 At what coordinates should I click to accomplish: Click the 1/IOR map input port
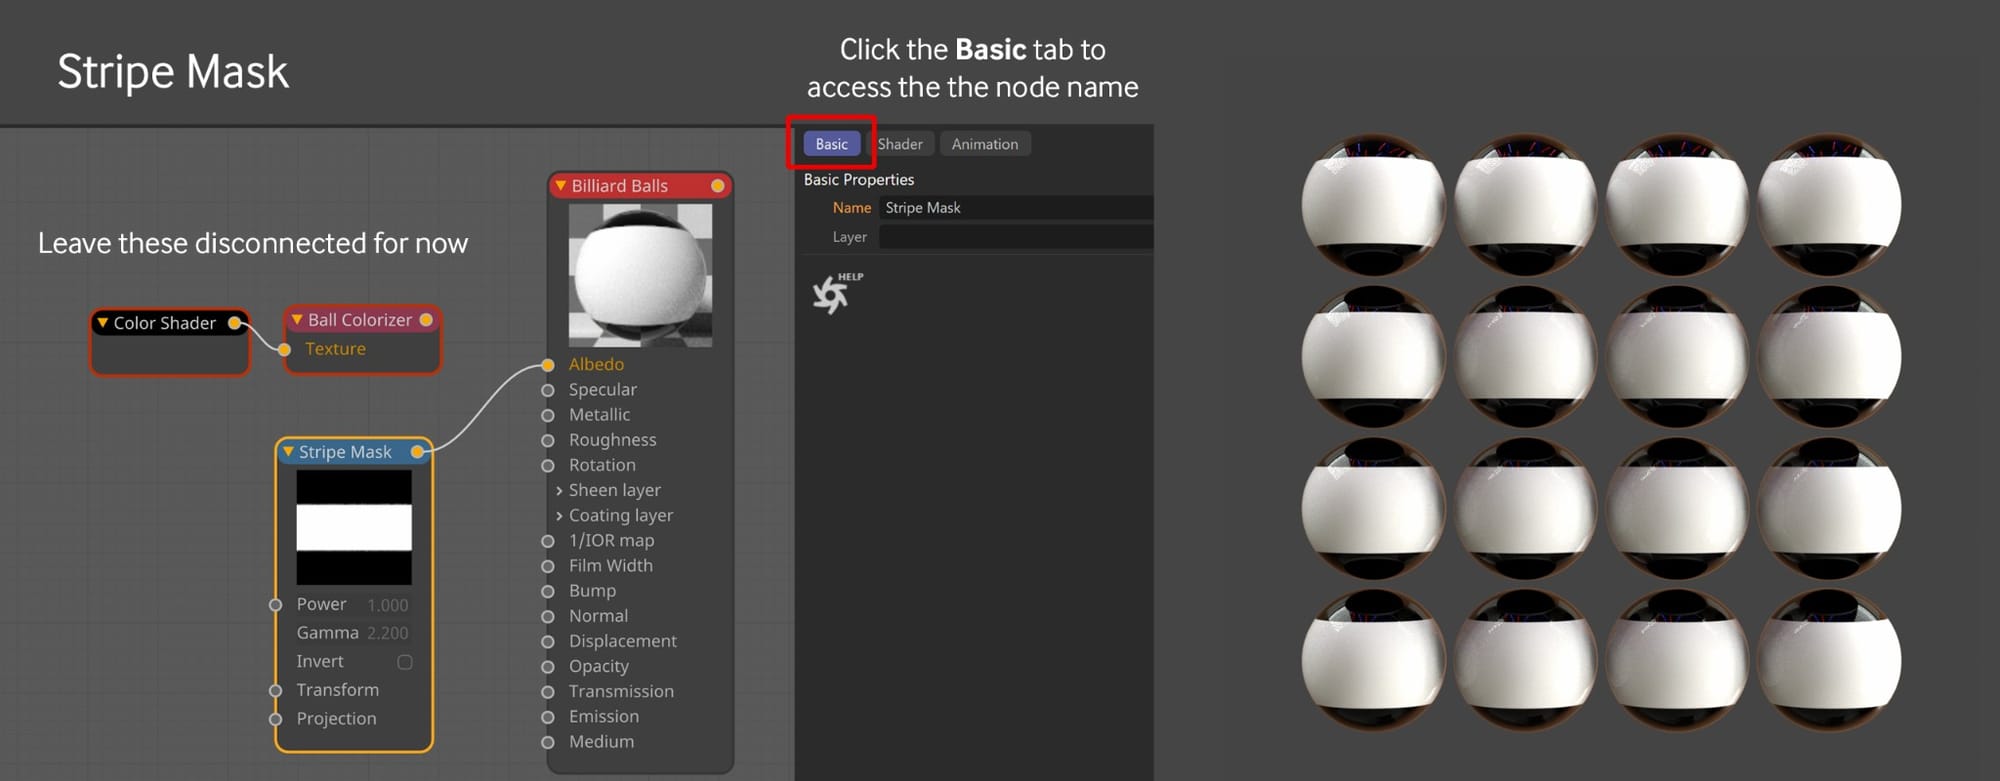tap(548, 541)
